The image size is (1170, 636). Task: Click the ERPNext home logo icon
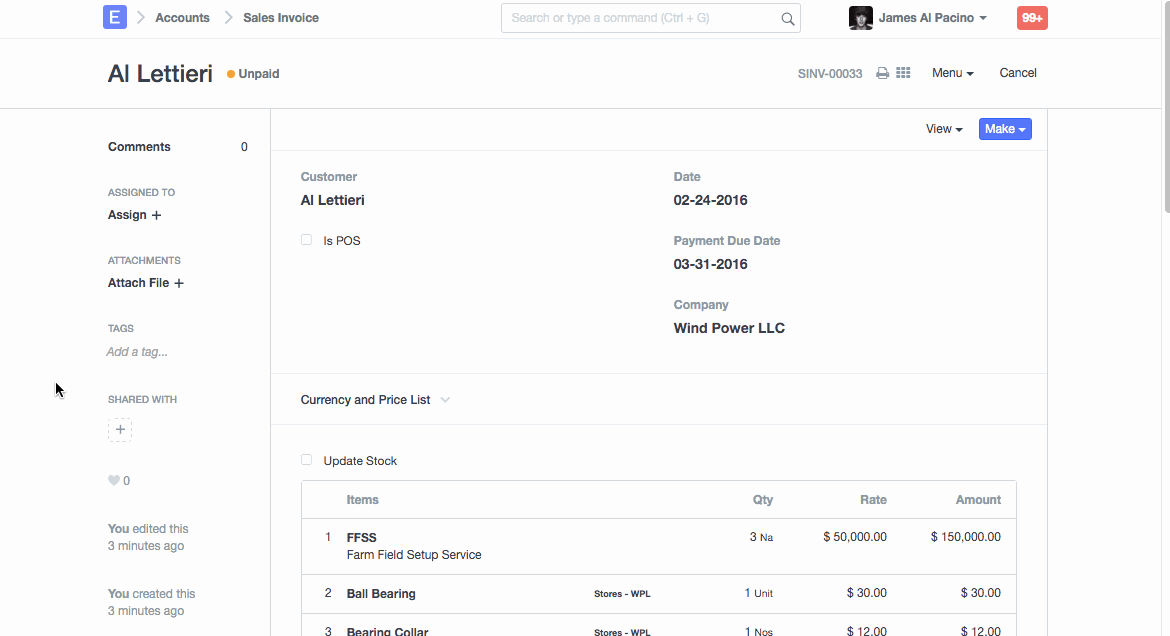point(115,17)
